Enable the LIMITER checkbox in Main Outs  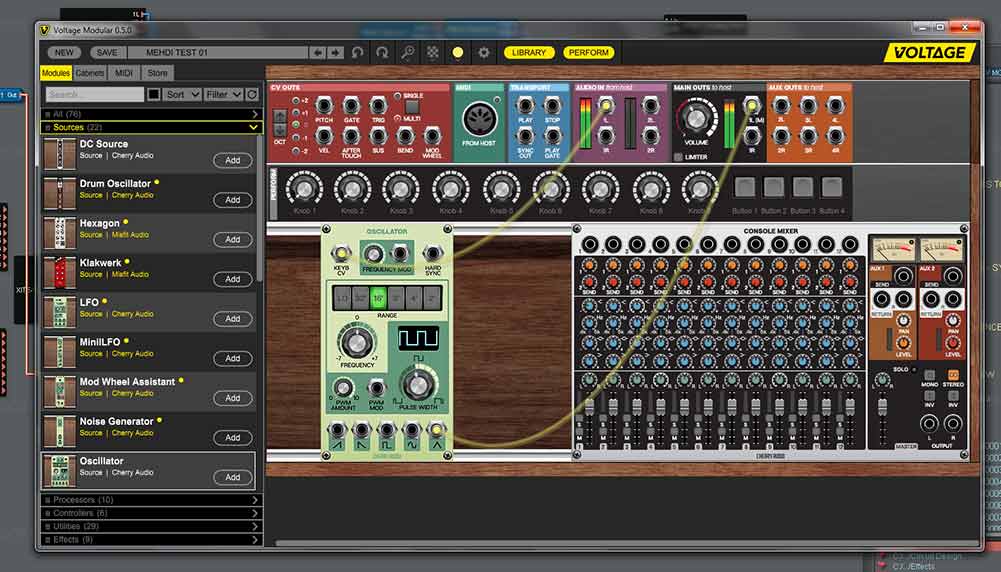[678, 156]
